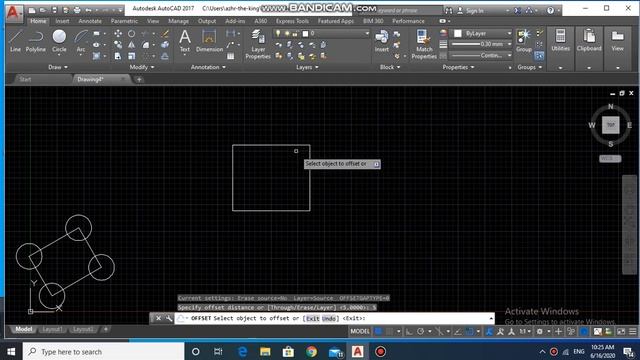This screenshot has width=640, height=360.
Task: Click the command line input field
Action: (334, 318)
